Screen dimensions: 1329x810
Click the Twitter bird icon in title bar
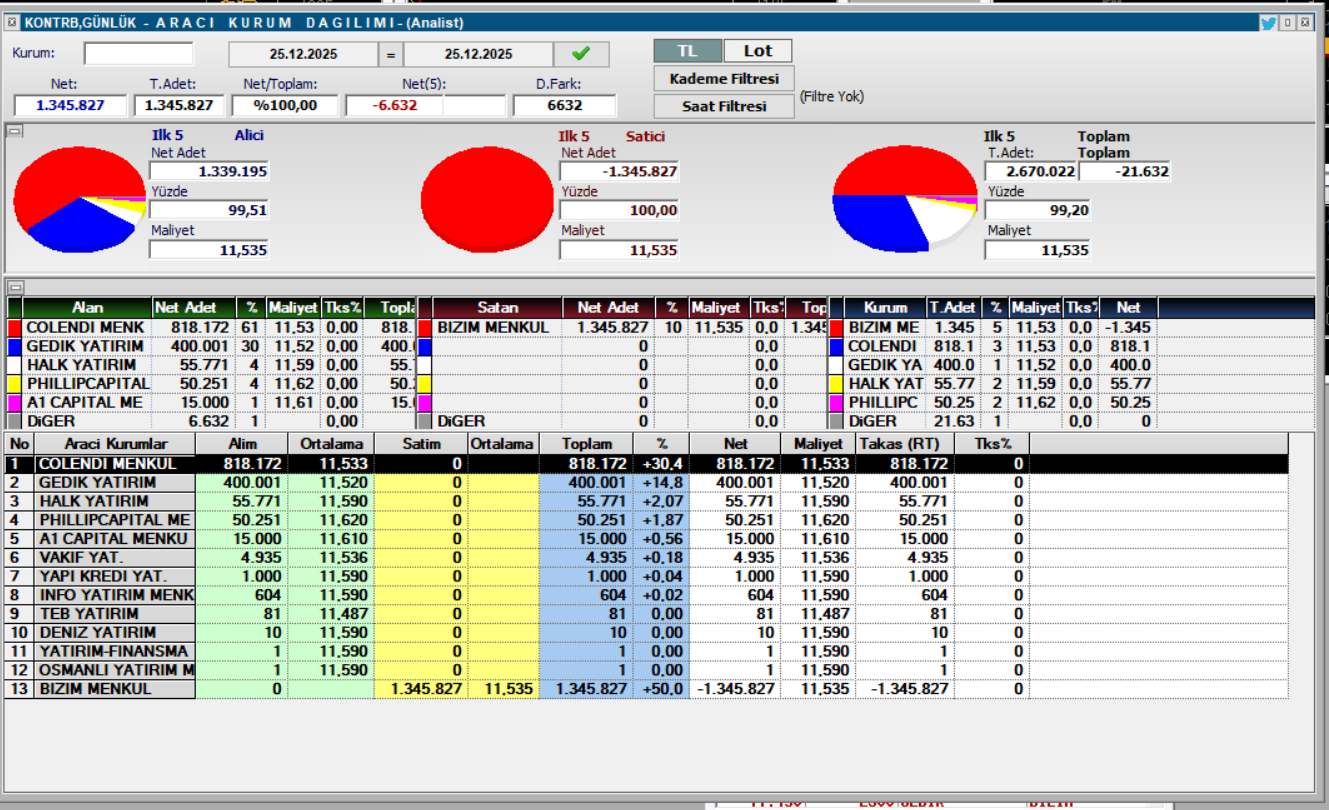pyautogui.click(x=1268, y=23)
